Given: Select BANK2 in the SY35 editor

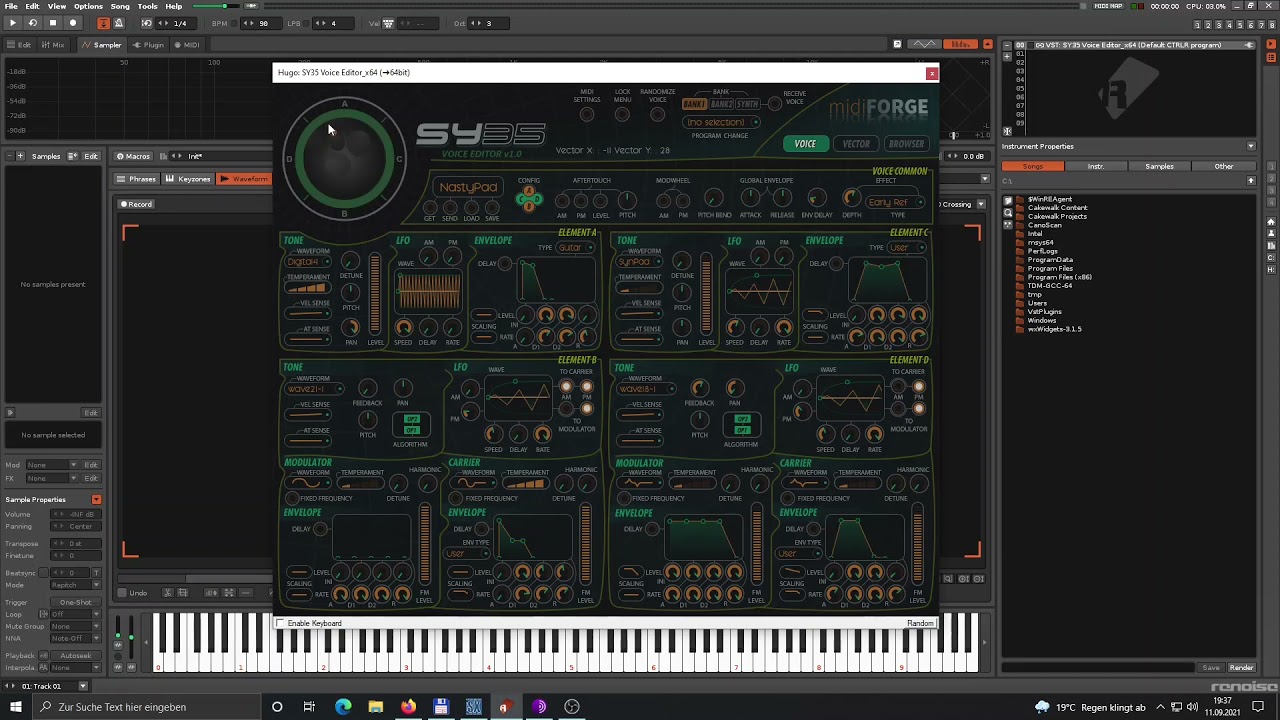Looking at the screenshot, I should click(x=721, y=104).
